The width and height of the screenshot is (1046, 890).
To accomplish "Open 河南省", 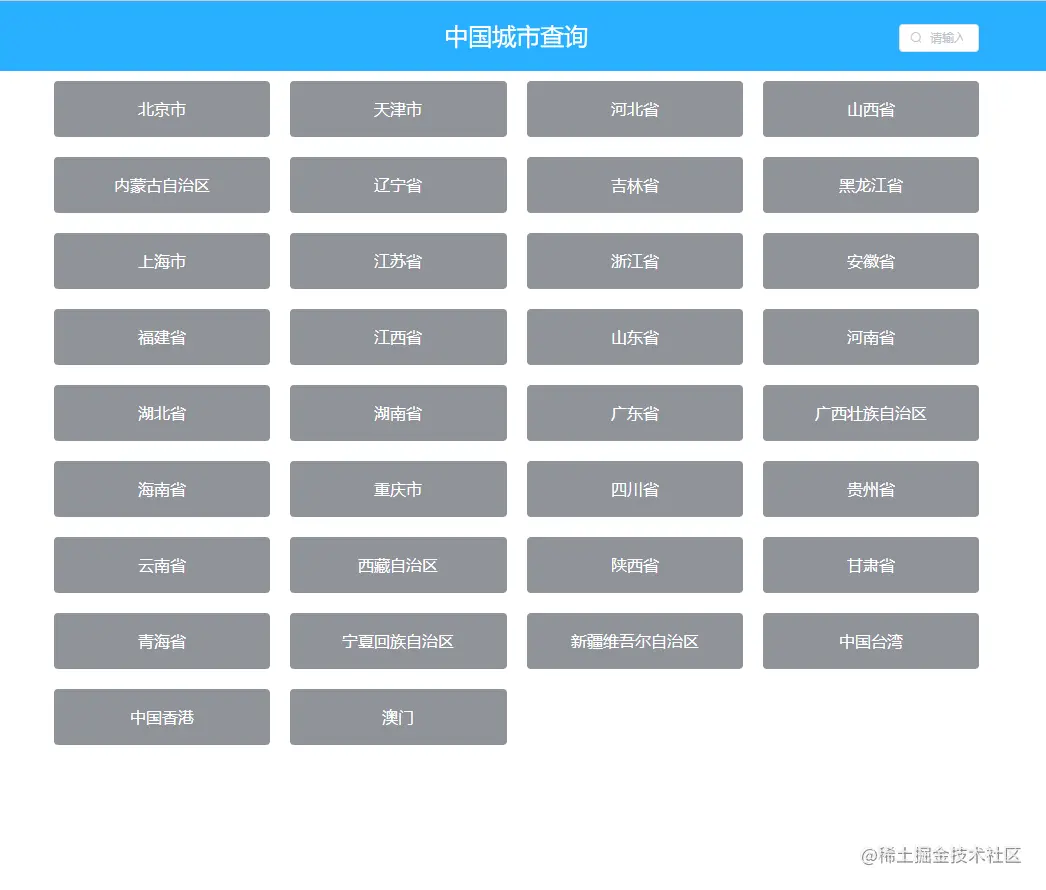I will (x=871, y=338).
